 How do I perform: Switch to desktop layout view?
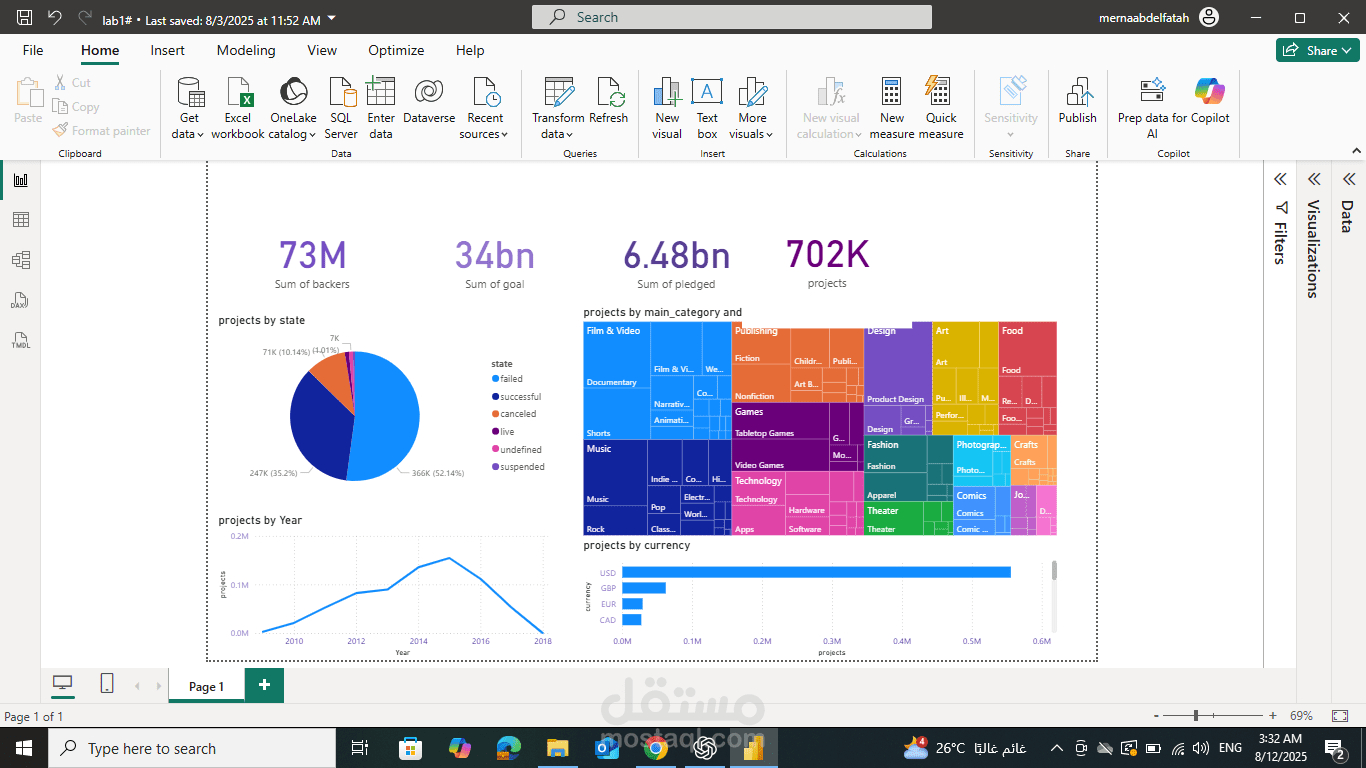click(63, 684)
